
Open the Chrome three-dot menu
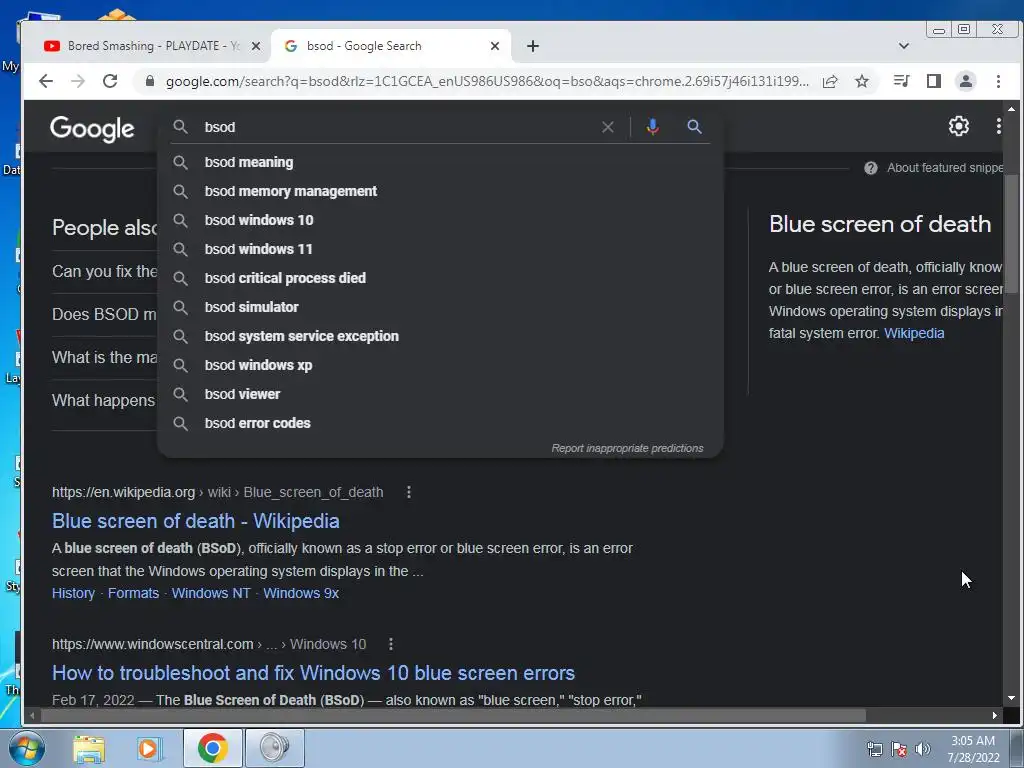click(998, 81)
